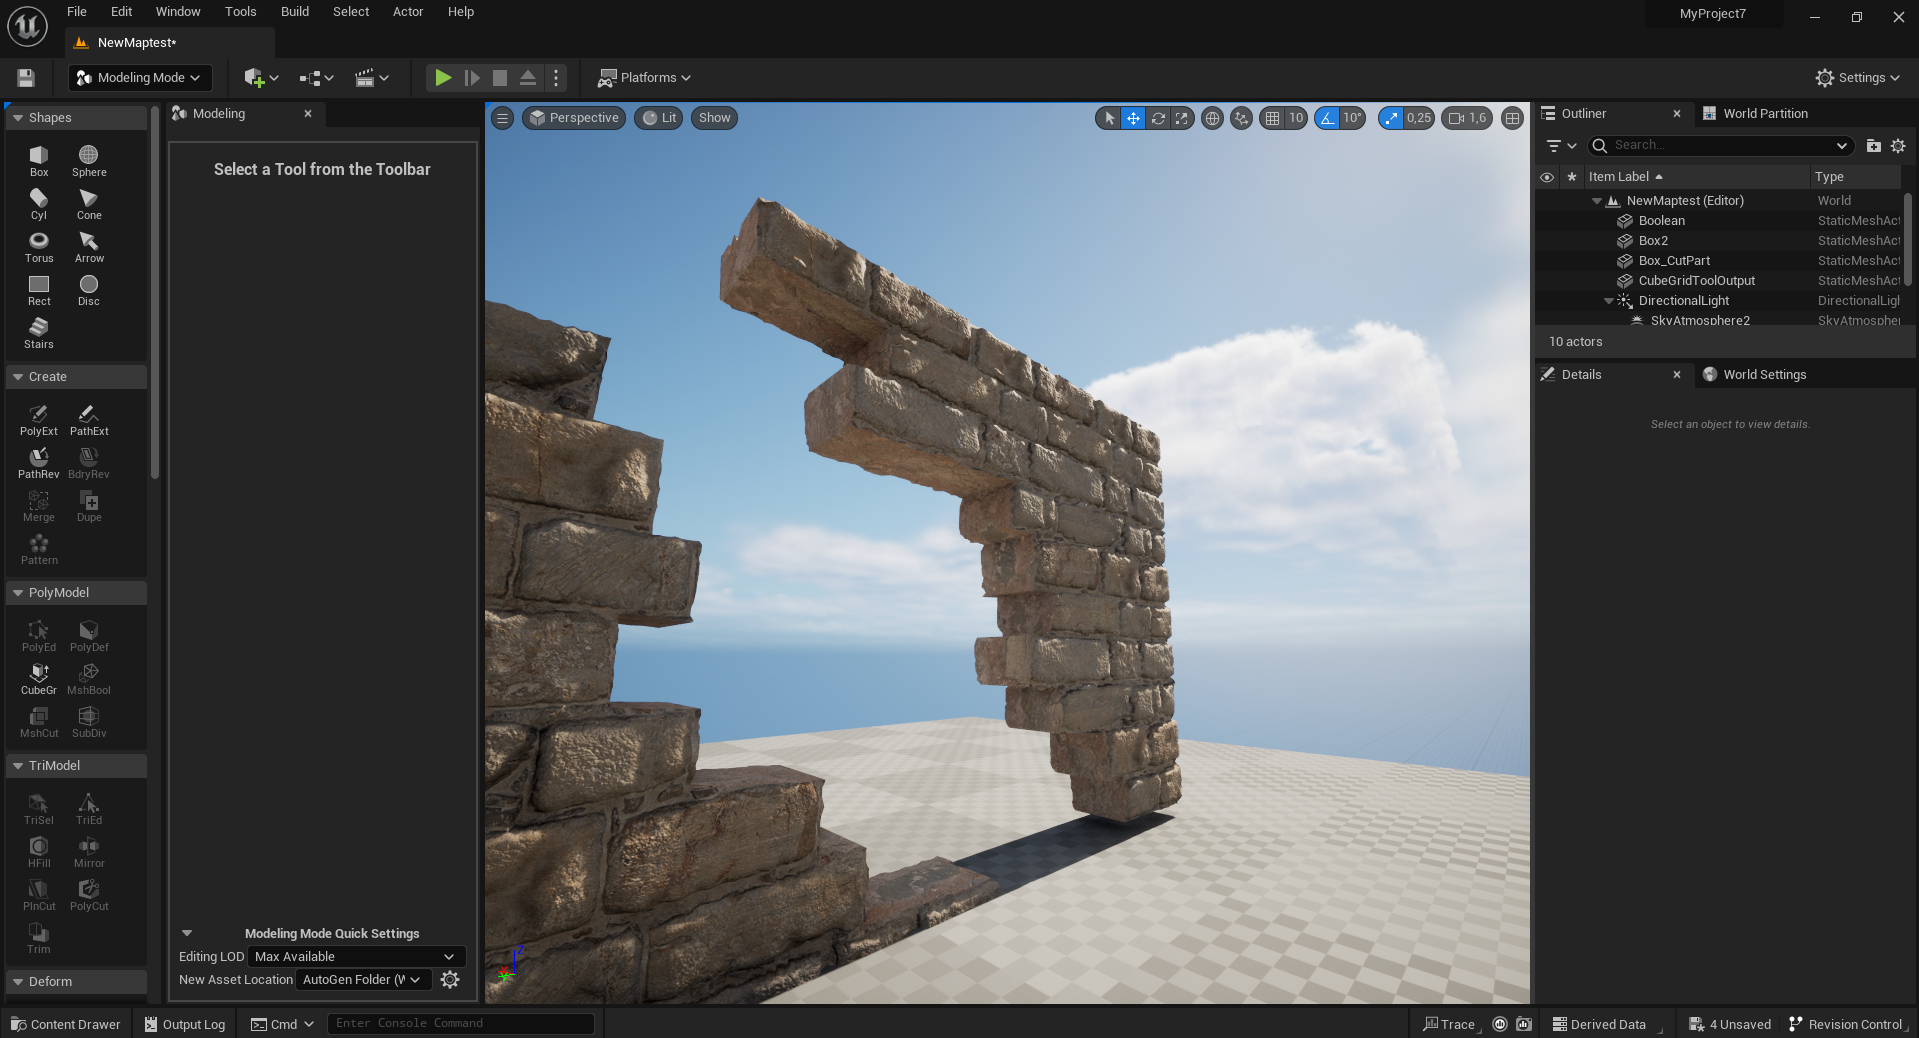Toggle grid snapping in viewport

[1272, 118]
